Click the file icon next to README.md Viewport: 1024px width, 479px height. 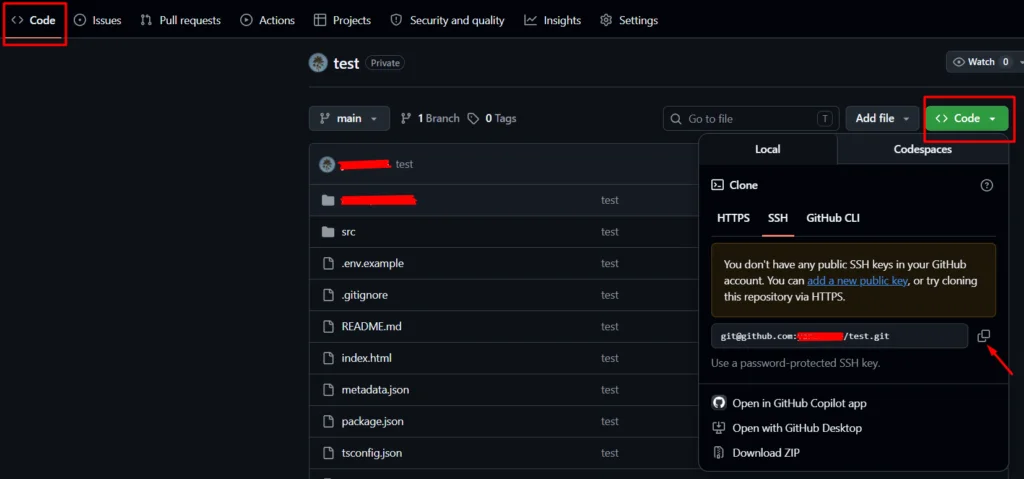pos(328,326)
